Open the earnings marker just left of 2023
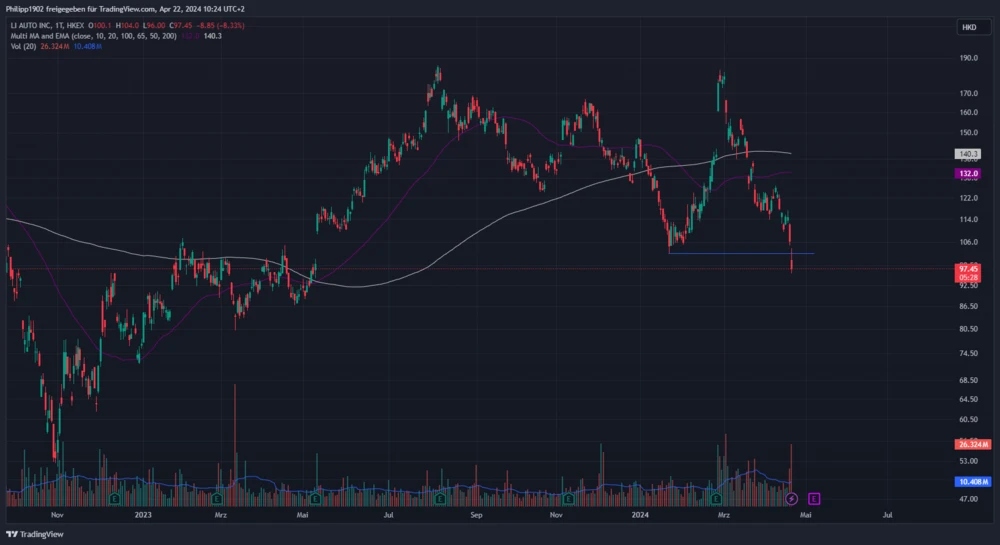 (116, 497)
